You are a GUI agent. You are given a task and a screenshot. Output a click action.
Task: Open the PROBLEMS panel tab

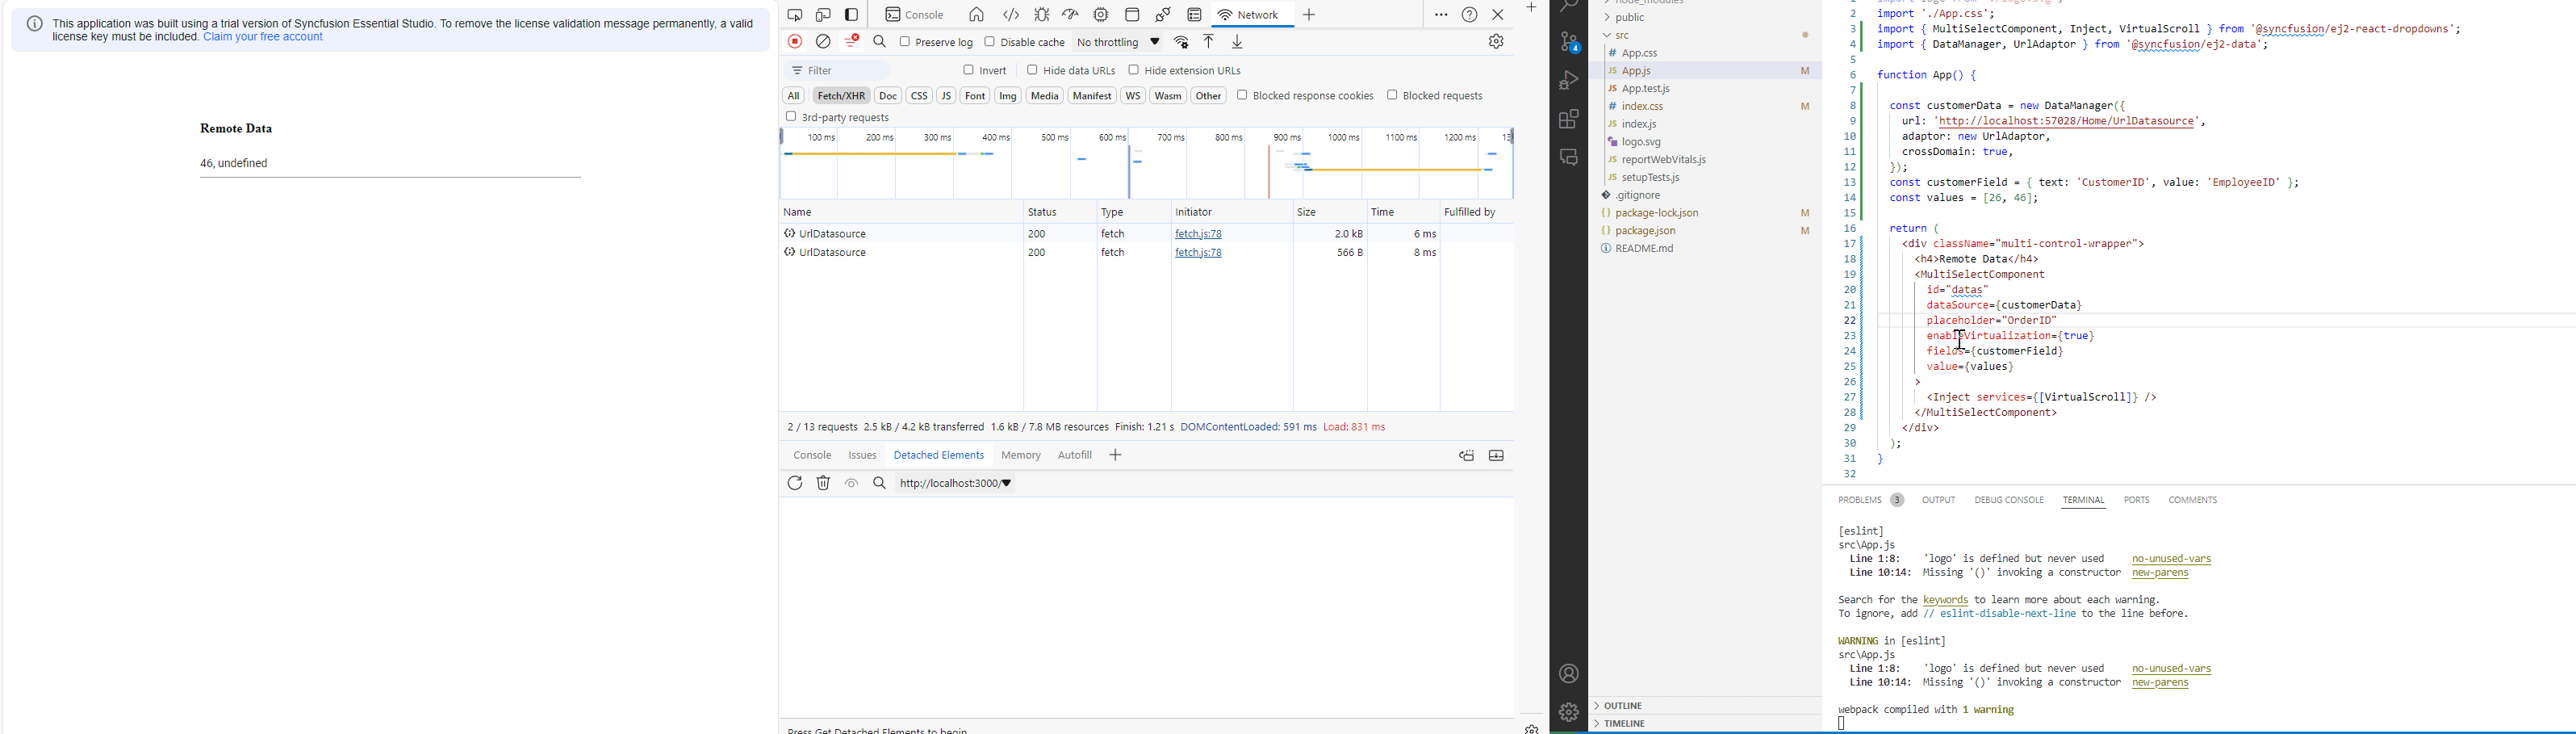click(x=1859, y=500)
